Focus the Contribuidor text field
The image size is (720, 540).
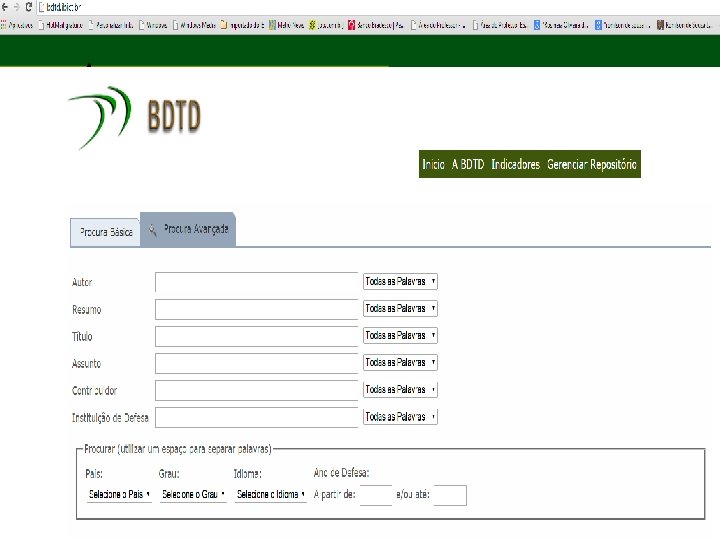pyautogui.click(x=256, y=391)
